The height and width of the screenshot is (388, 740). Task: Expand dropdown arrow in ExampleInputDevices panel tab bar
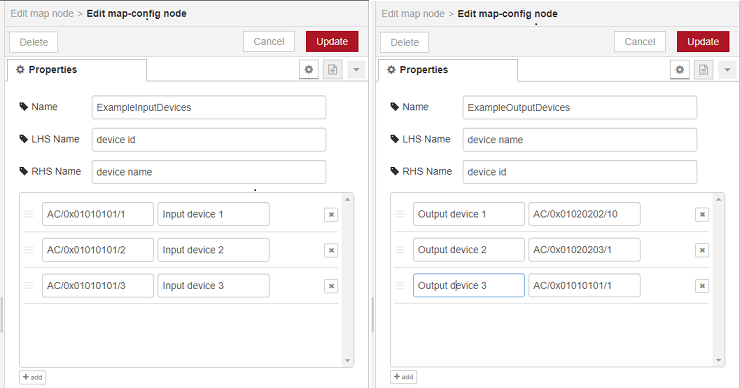356,70
